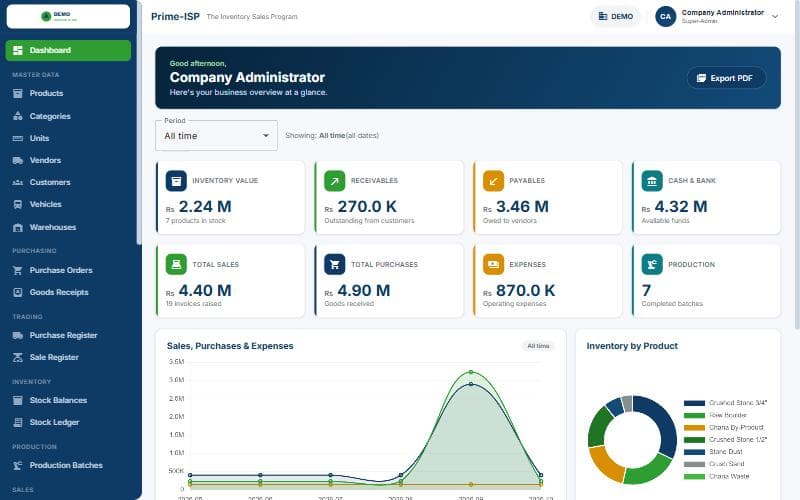Click the Export PDF button

click(726, 78)
